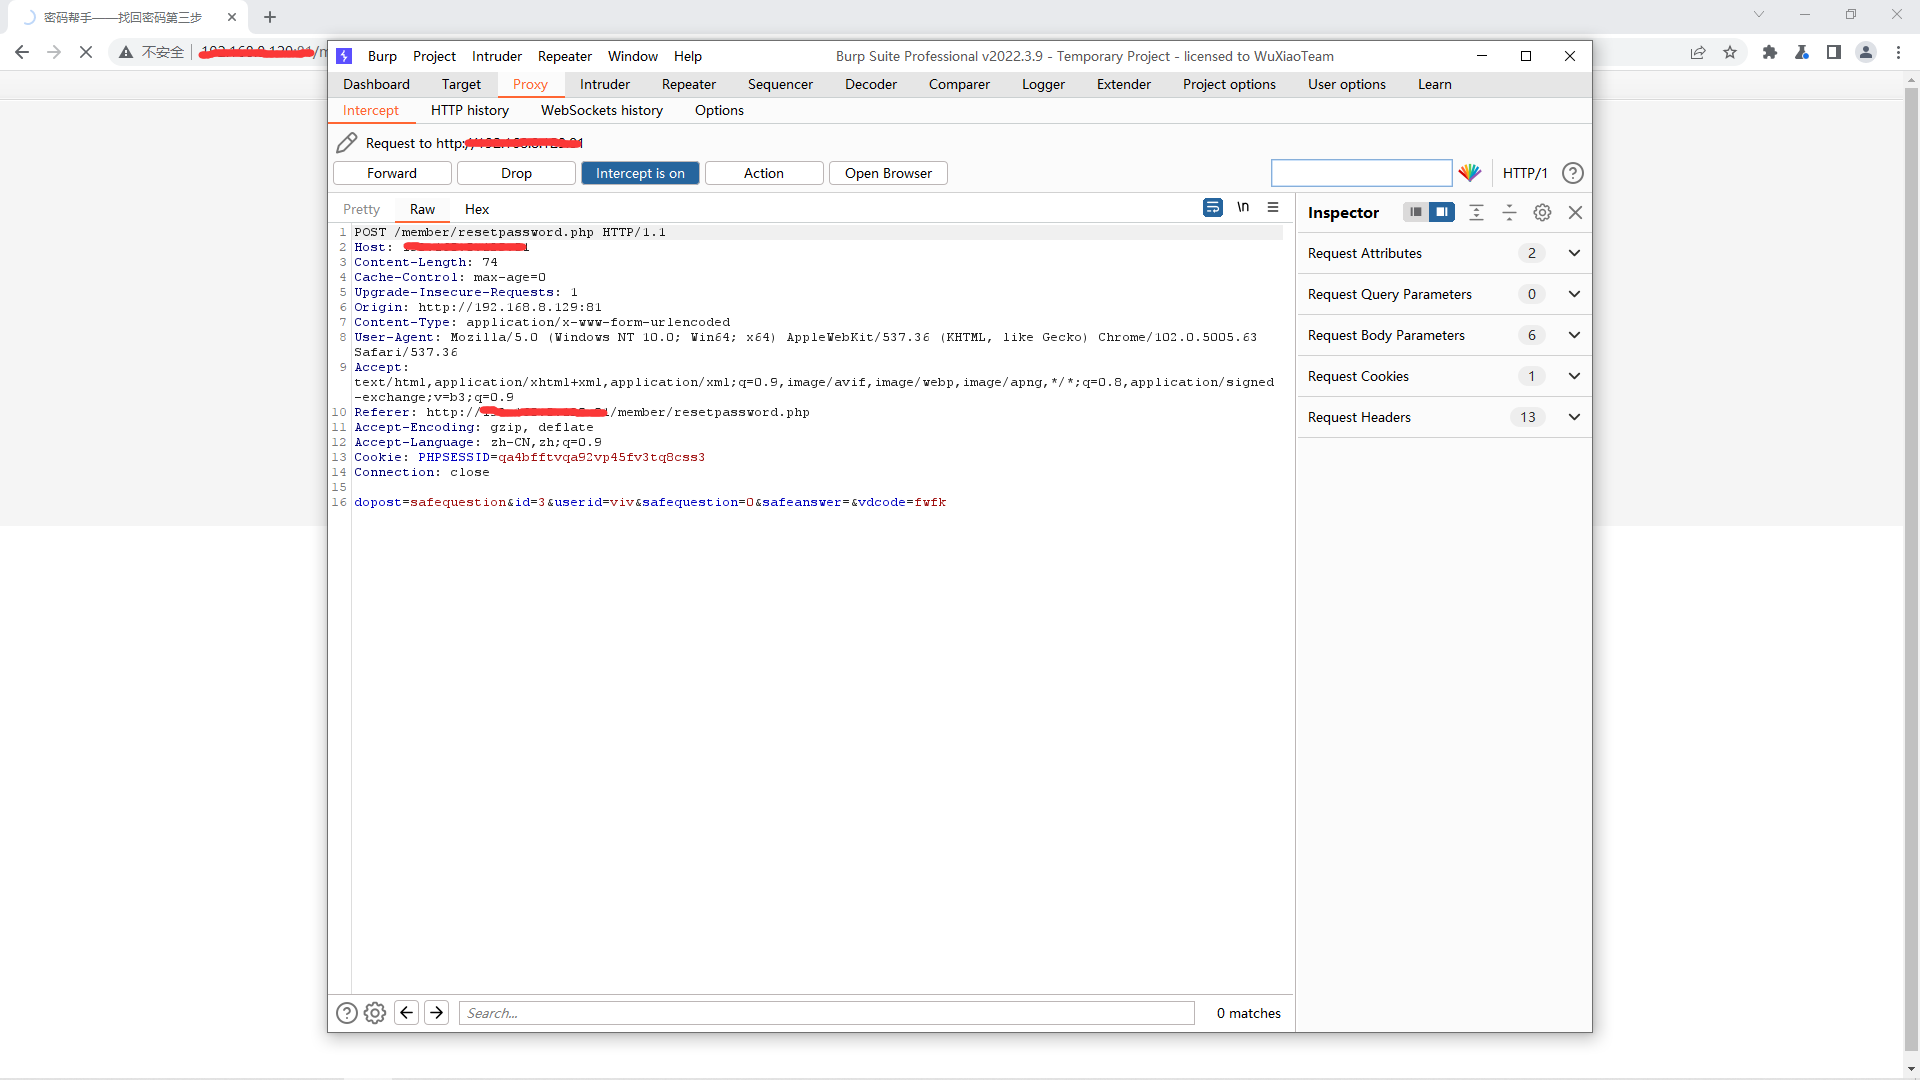Viewport: 1920px width, 1080px height.
Task: Expand Request Headers section
Action: pos(1574,417)
